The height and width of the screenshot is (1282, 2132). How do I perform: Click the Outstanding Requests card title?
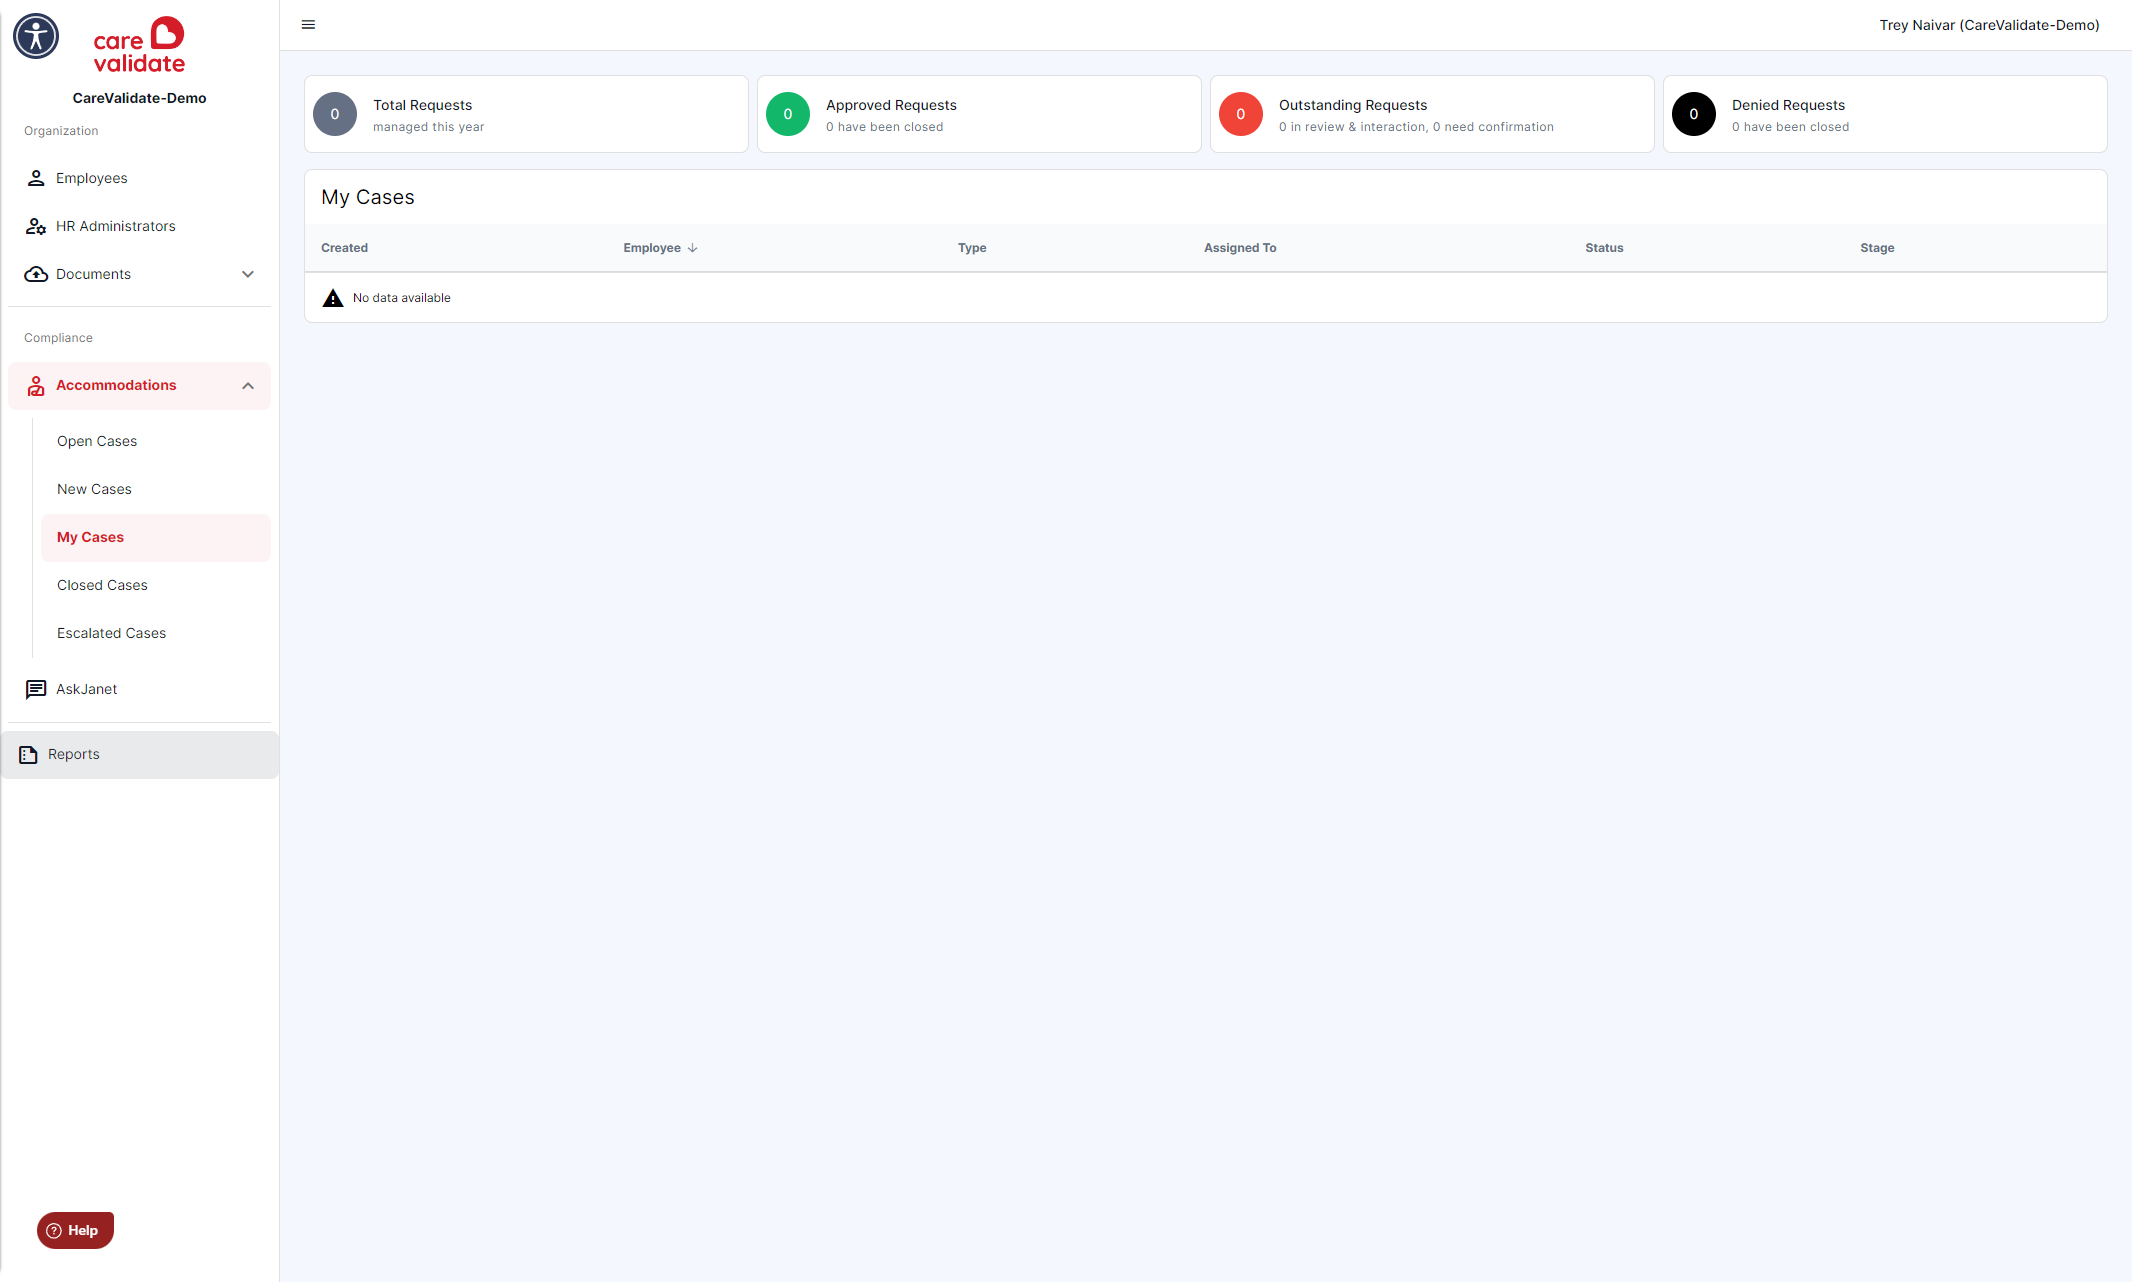tap(1353, 105)
